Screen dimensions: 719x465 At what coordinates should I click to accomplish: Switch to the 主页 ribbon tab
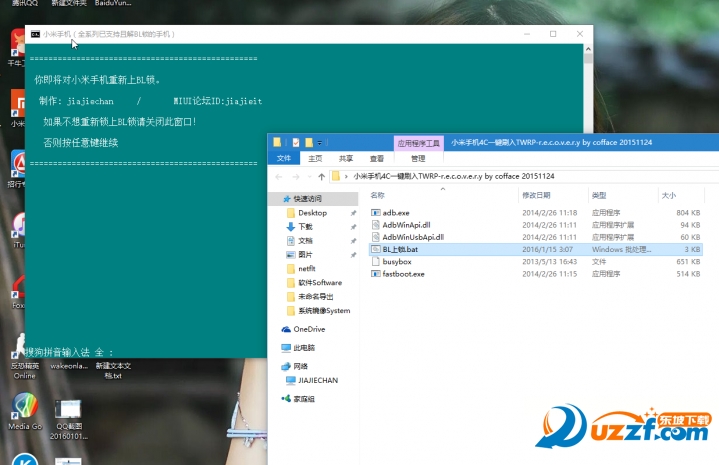[x=315, y=159]
